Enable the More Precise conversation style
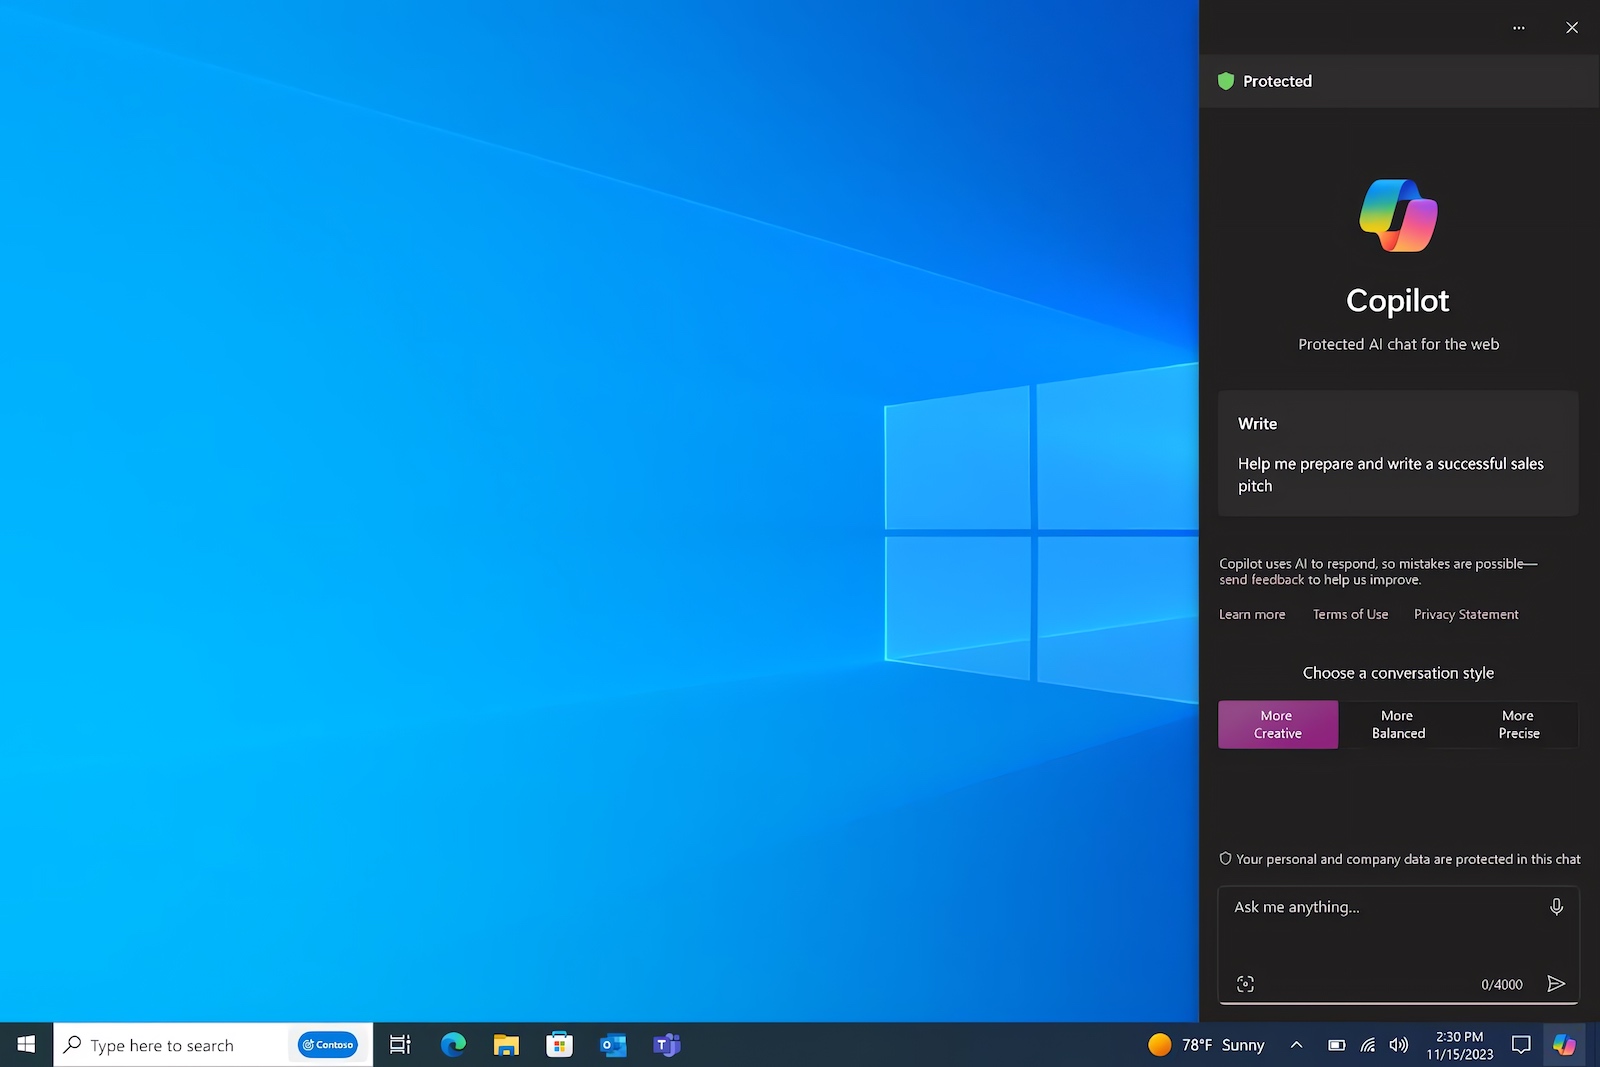This screenshot has width=1600, height=1067. (1517, 724)
